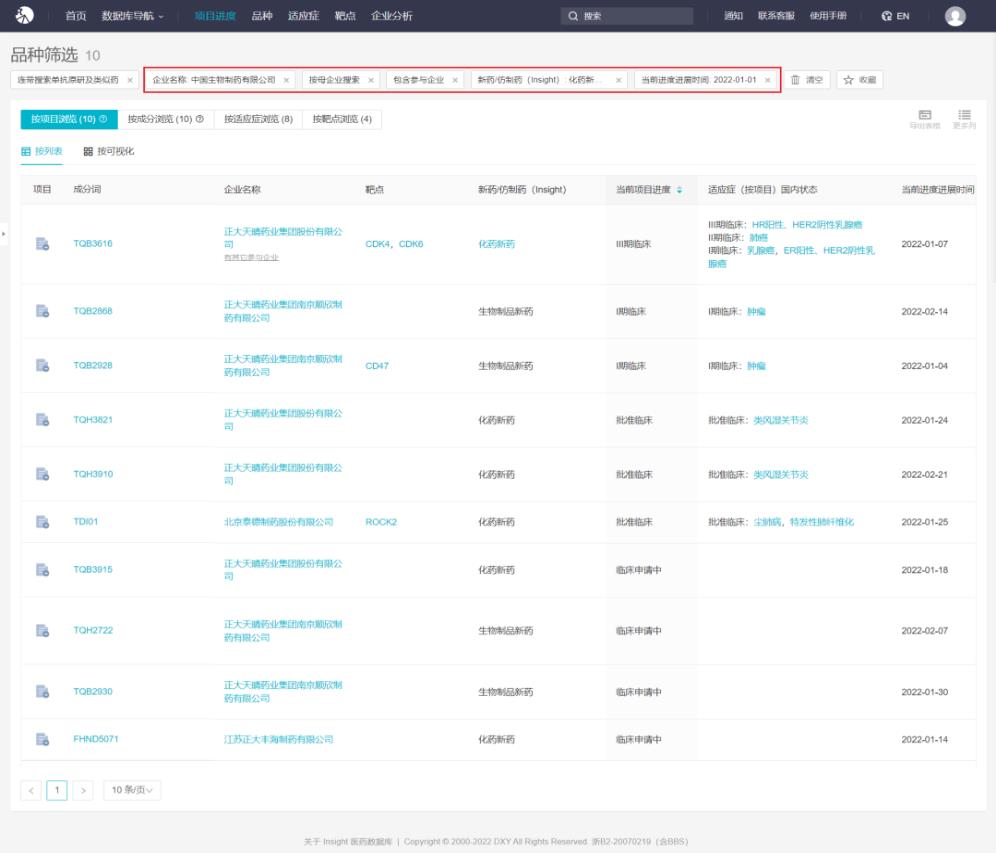Switch to 按可视化 view mode
Screen dimensions: 996x853
pyautogui.click(x=109, y=151)
